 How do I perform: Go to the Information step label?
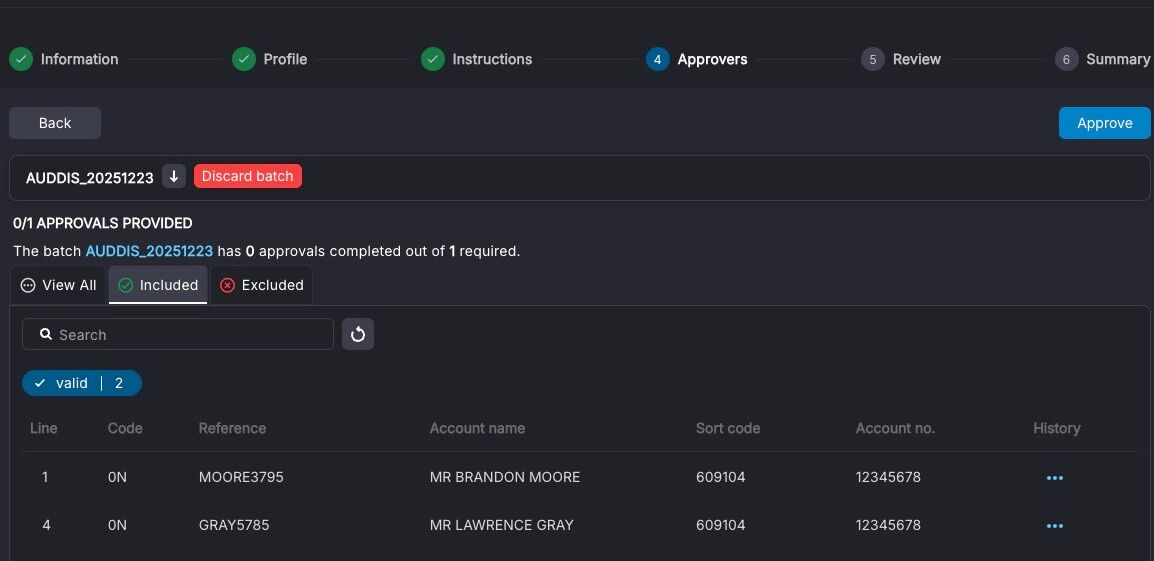[79, 60]
